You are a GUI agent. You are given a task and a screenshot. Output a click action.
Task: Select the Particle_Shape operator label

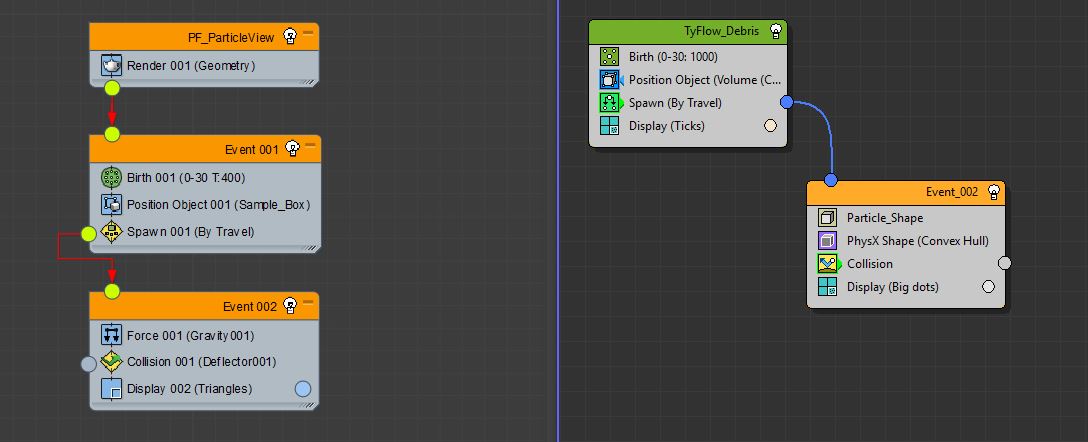[x=885, y=218]
